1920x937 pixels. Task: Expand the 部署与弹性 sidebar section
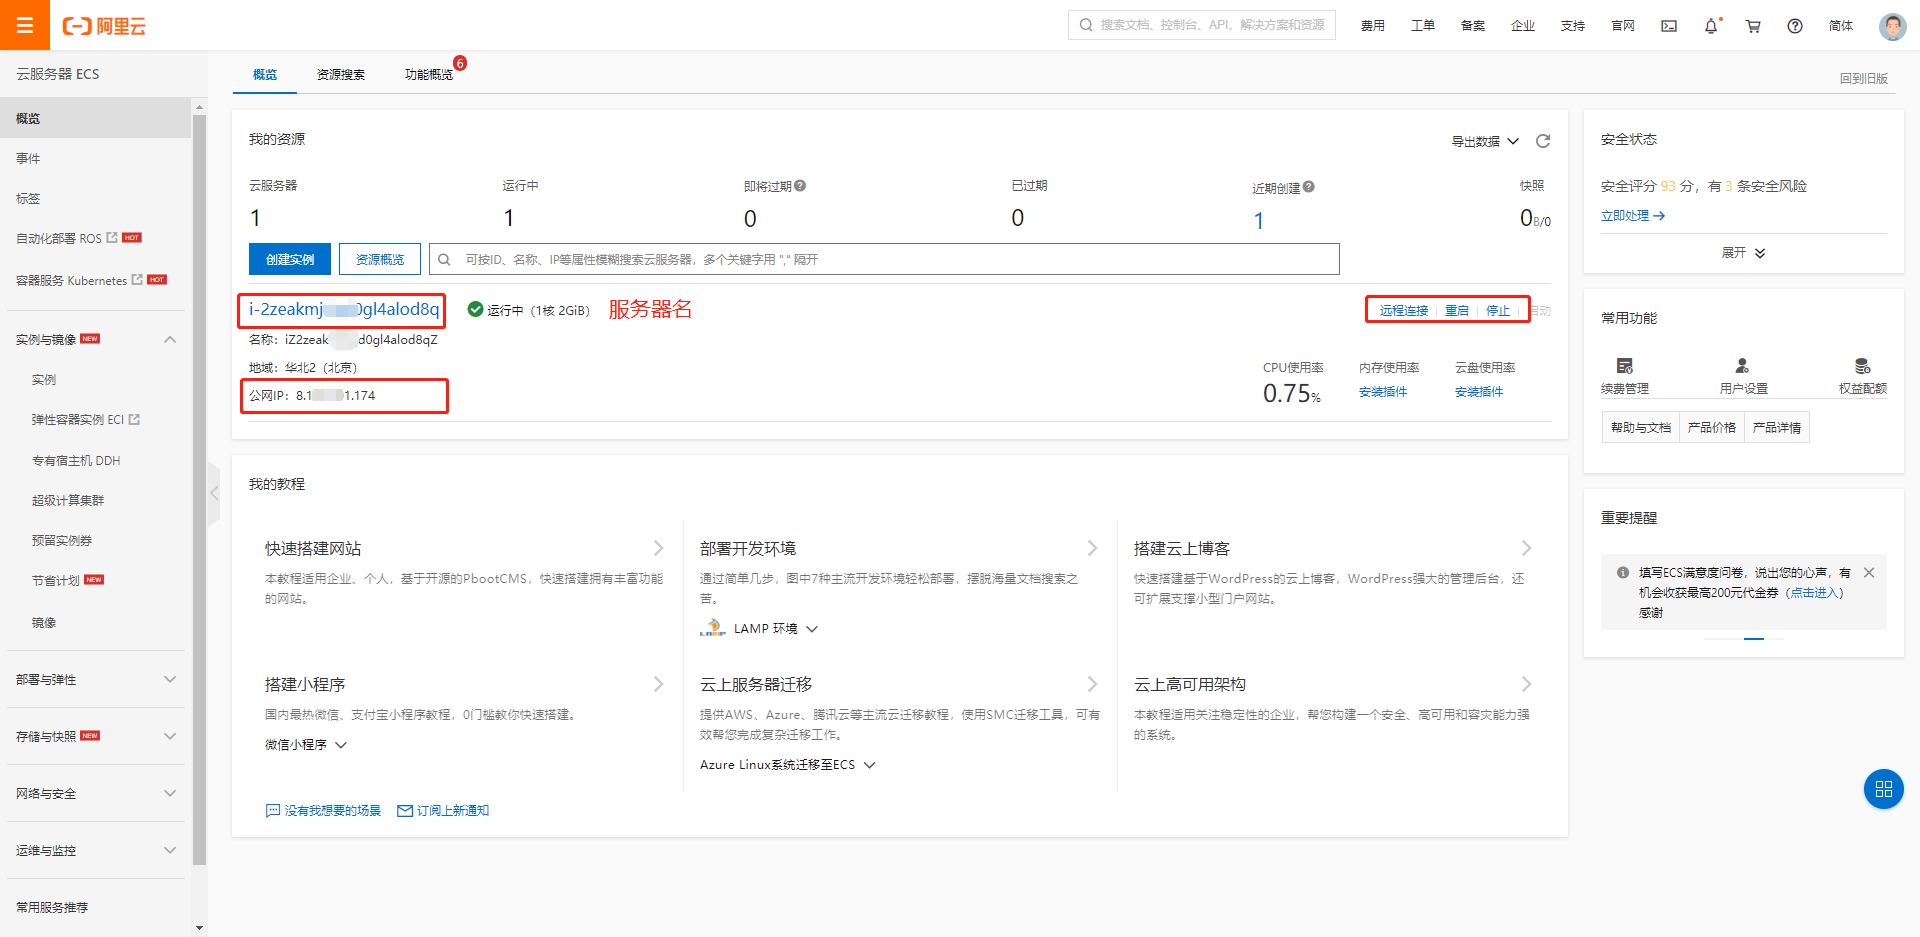pyautogui.click(x=170, y=680)
